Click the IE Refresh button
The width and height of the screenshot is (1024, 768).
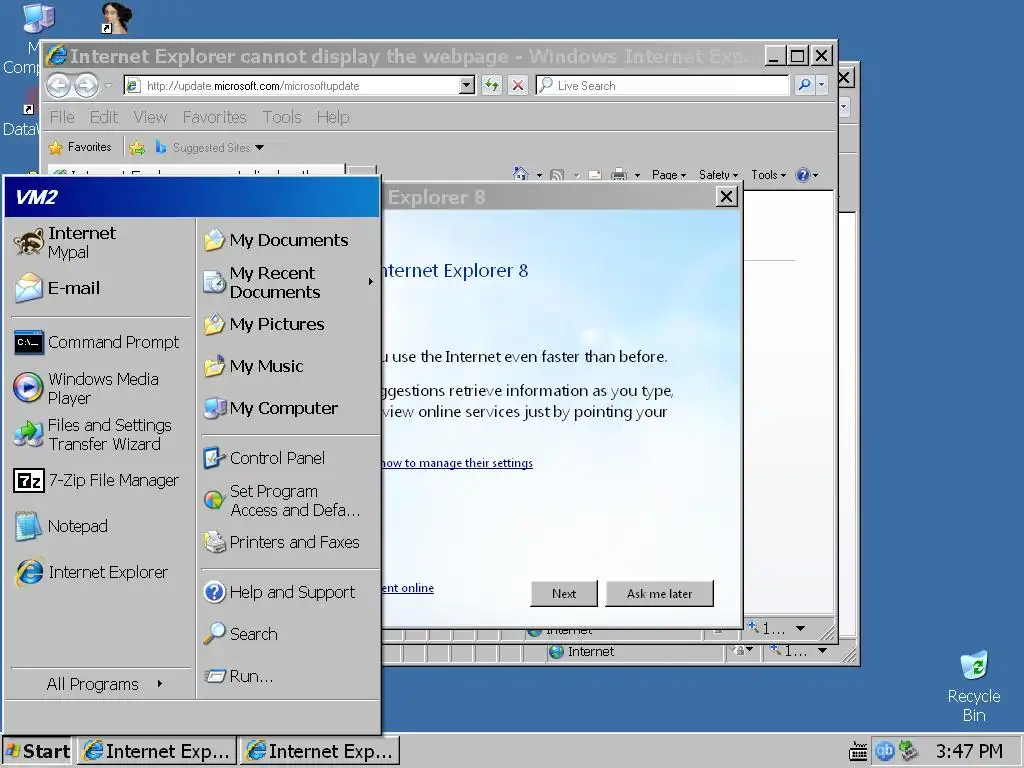tap(492, 86)
